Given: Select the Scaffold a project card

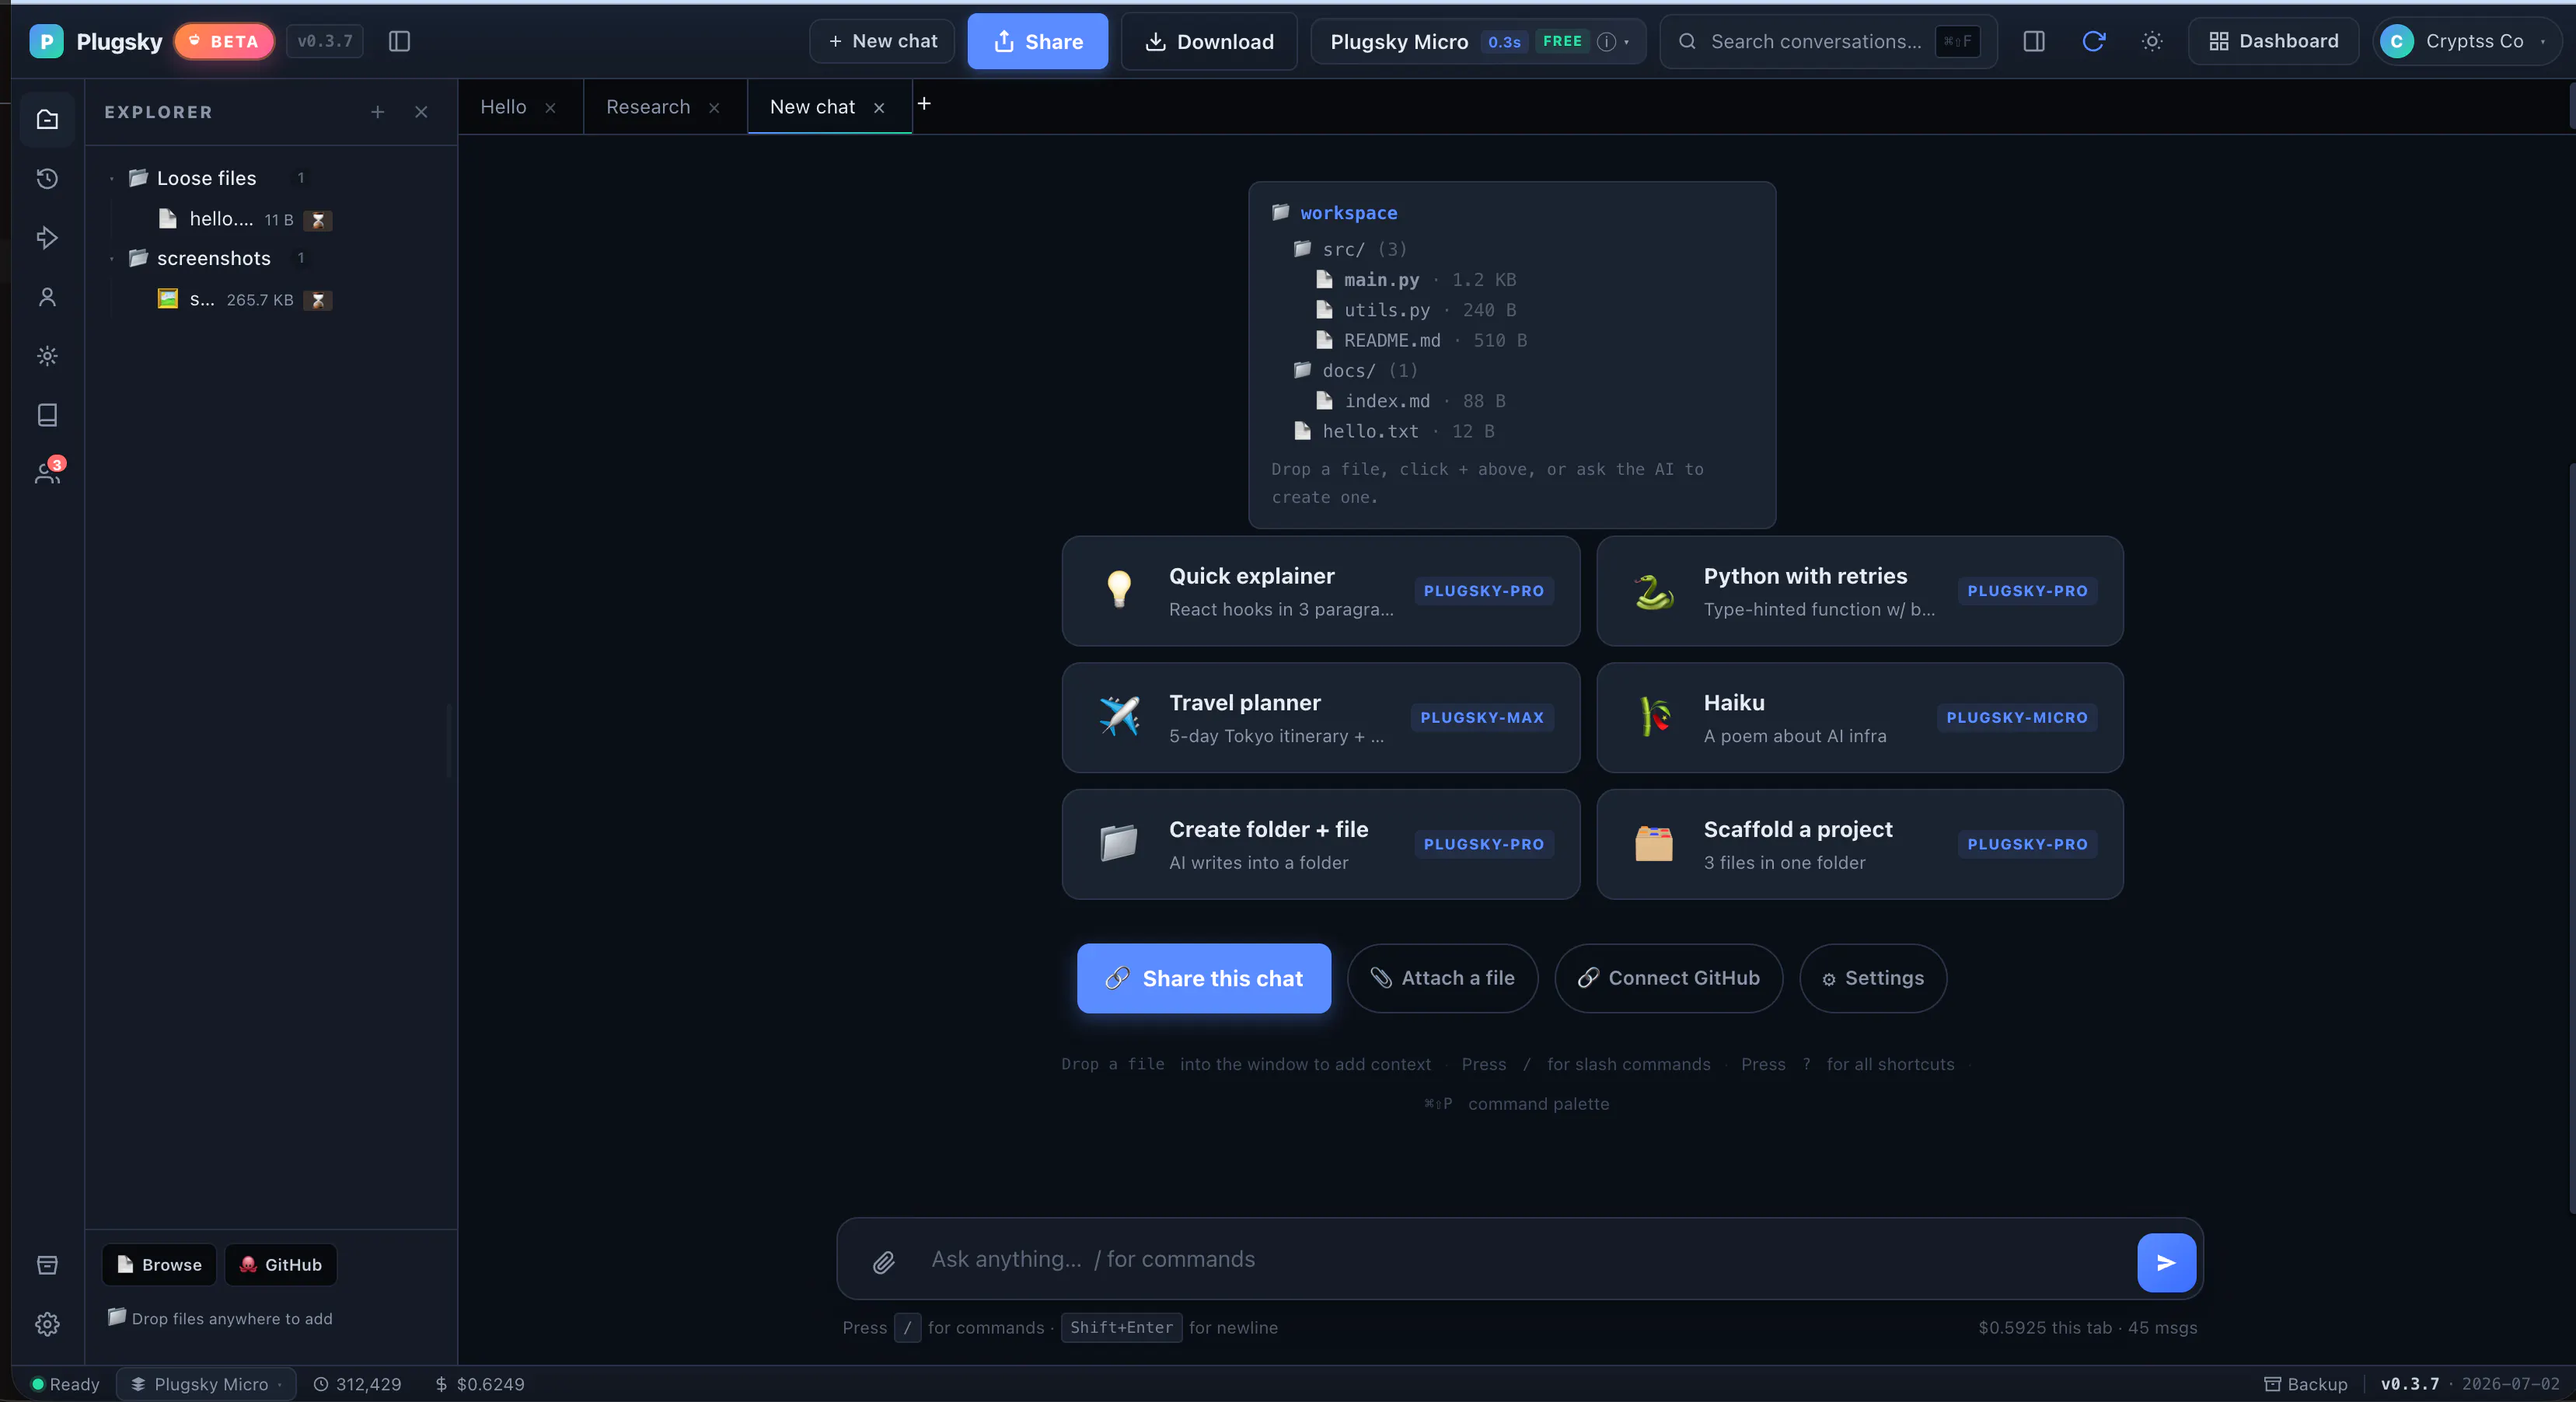Looking at the screenshot, I should pyautogui.click(x=1860, y=844).
